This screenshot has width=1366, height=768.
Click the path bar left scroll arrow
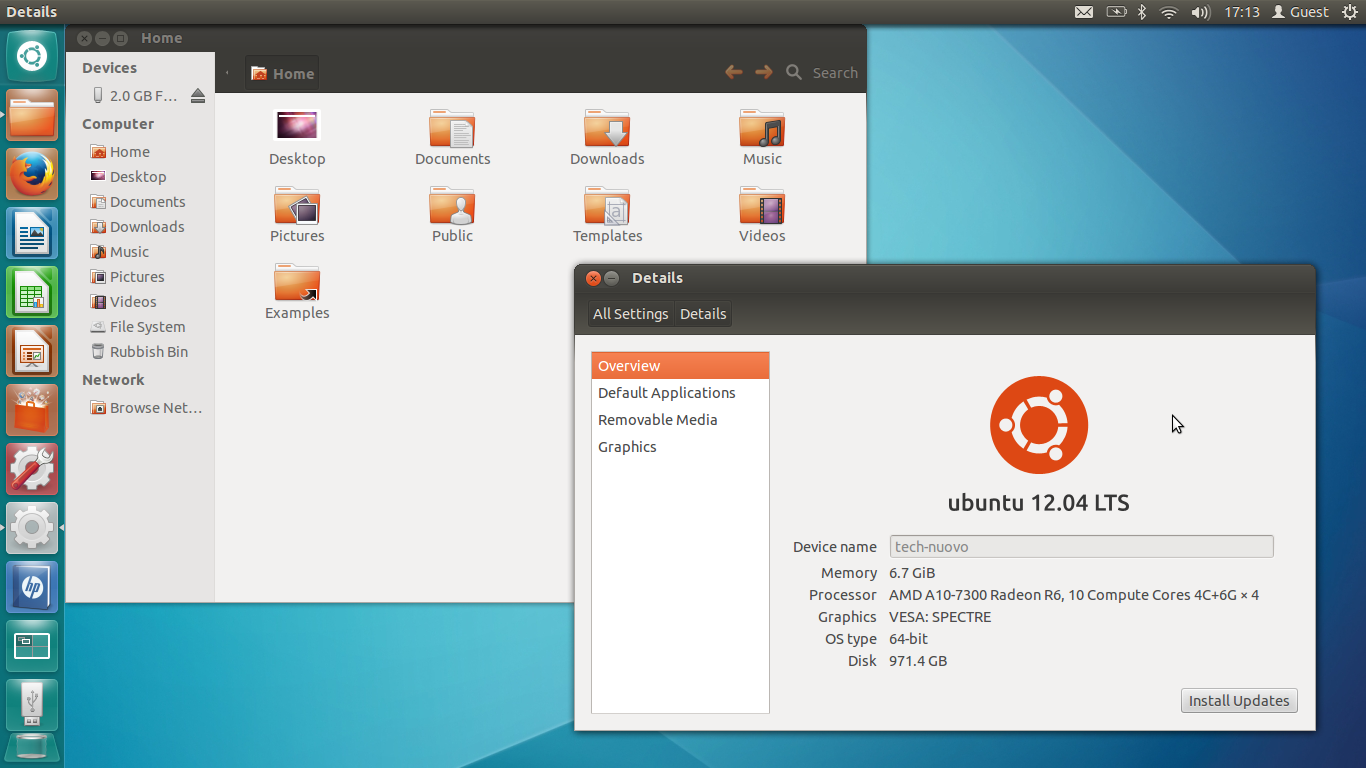227,73
